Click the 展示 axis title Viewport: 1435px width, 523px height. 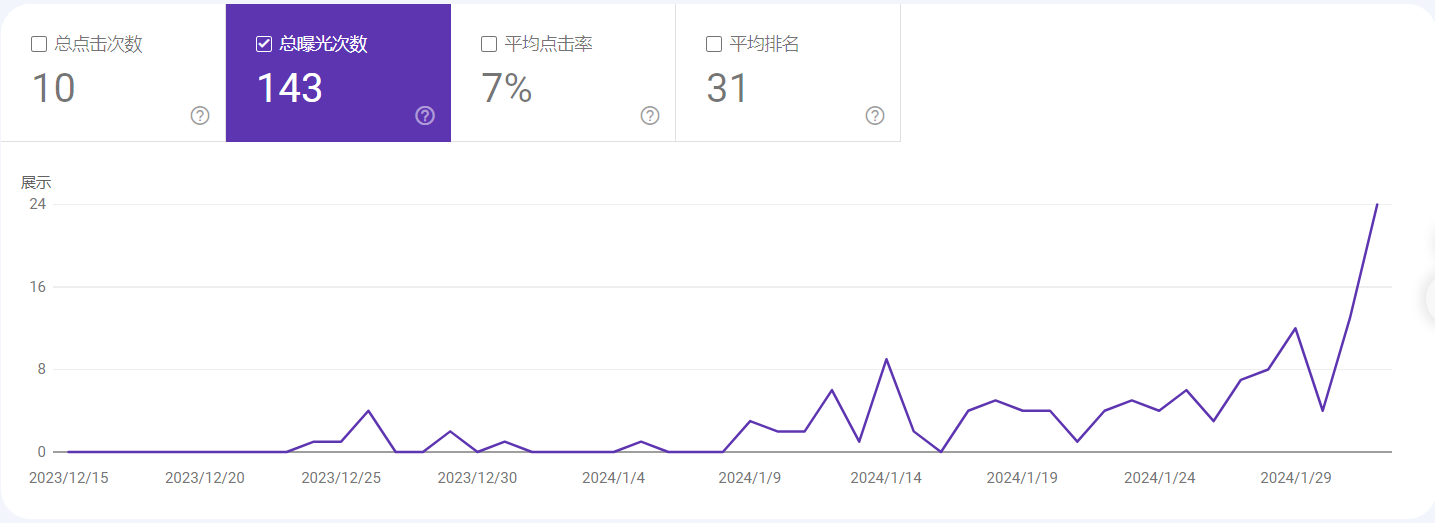(x=36, y=183)
